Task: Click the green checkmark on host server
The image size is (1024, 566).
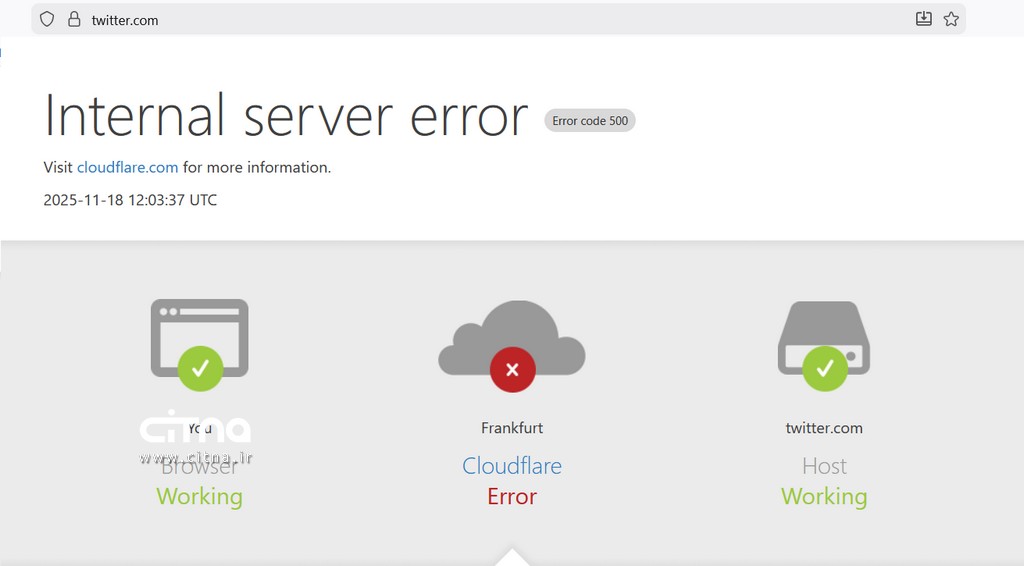Action: 824,368
